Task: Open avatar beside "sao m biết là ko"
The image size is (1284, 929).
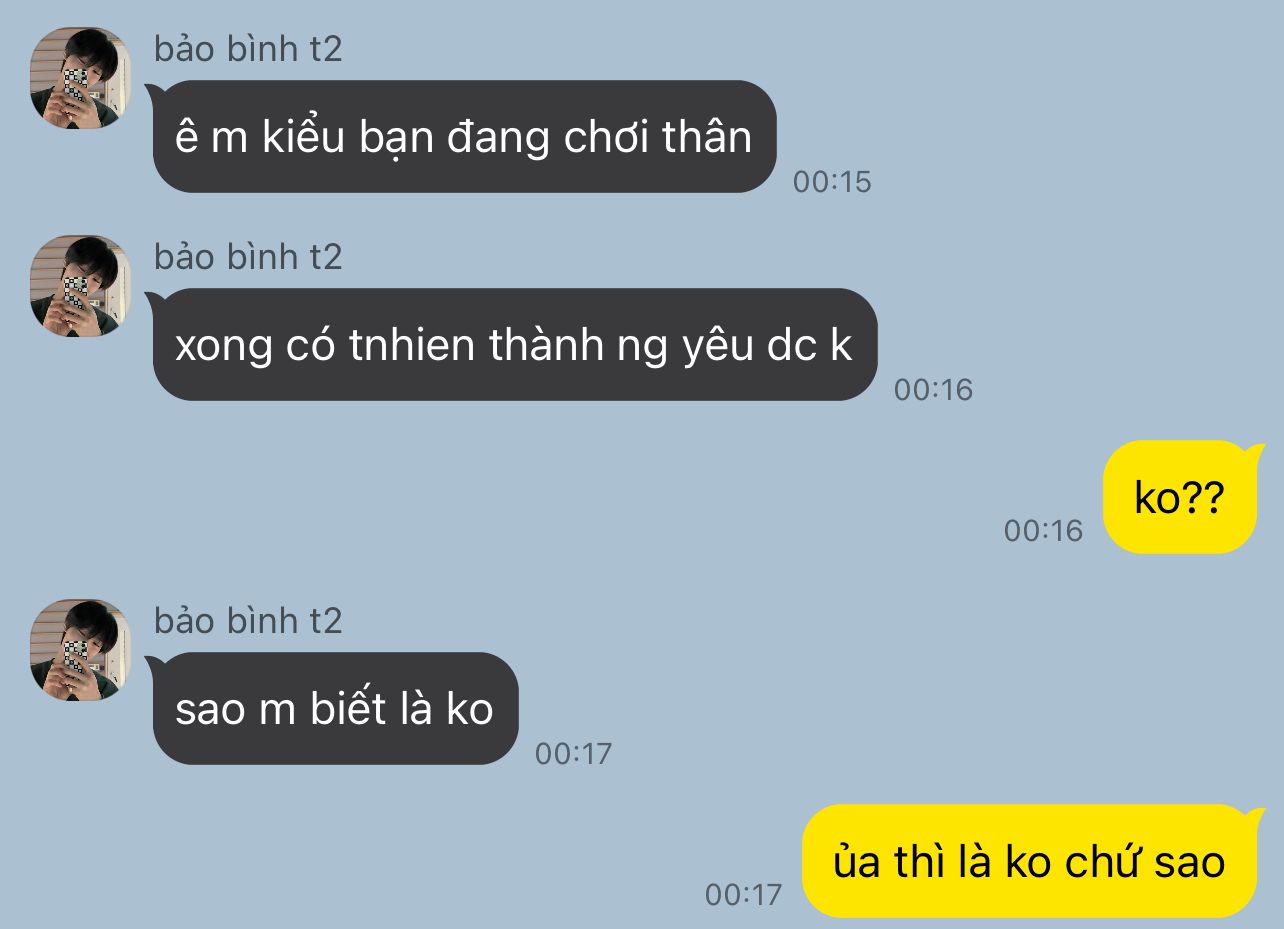Action: click(80, 650)
